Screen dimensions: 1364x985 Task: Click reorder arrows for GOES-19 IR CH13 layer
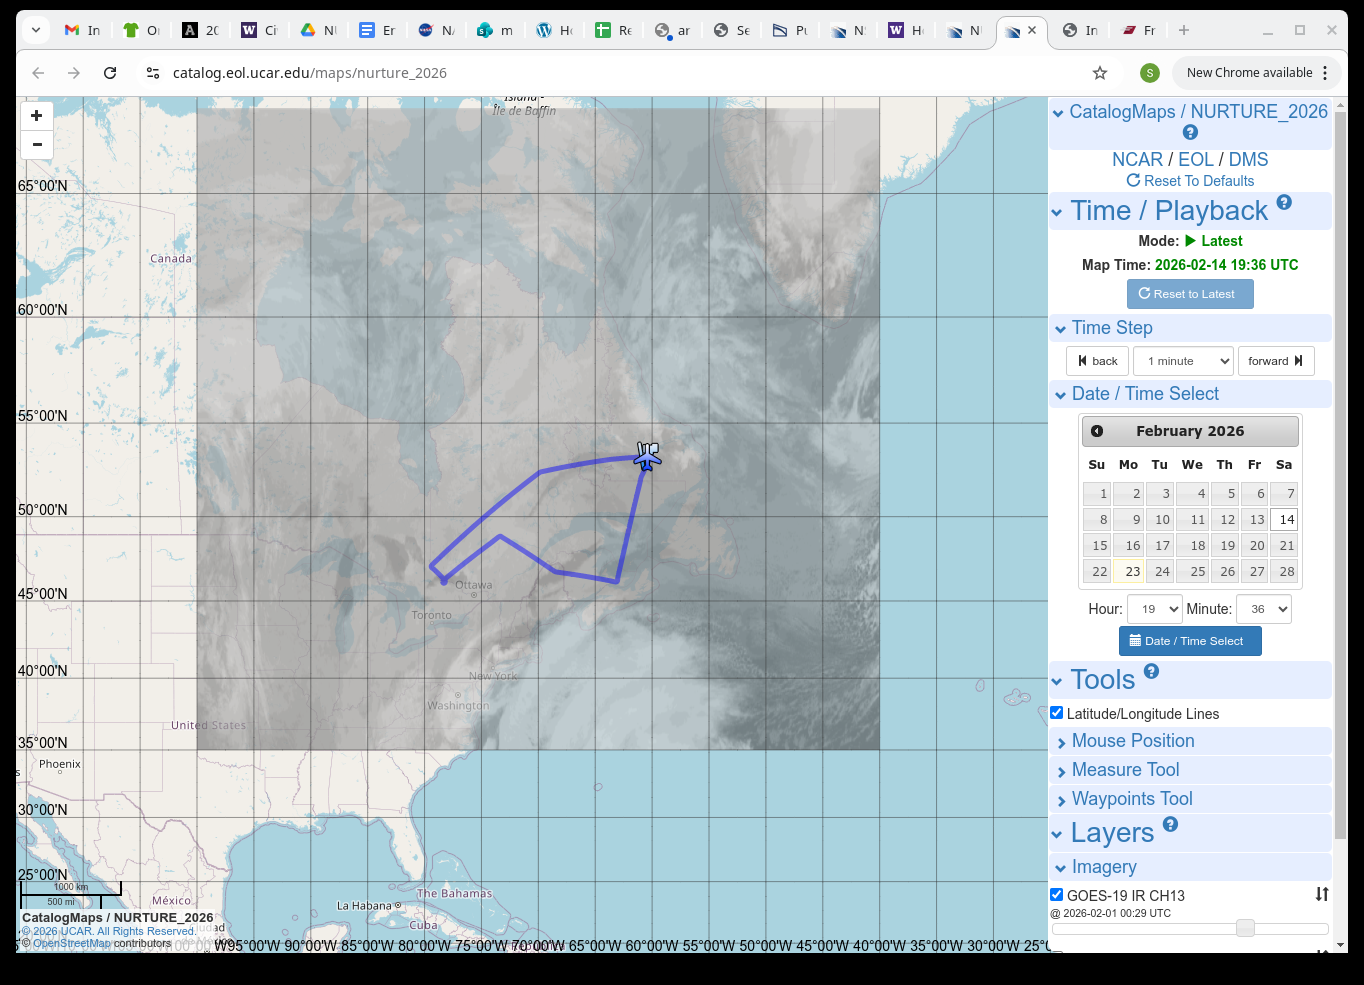pyautogui.click(x=1321, y=894)
